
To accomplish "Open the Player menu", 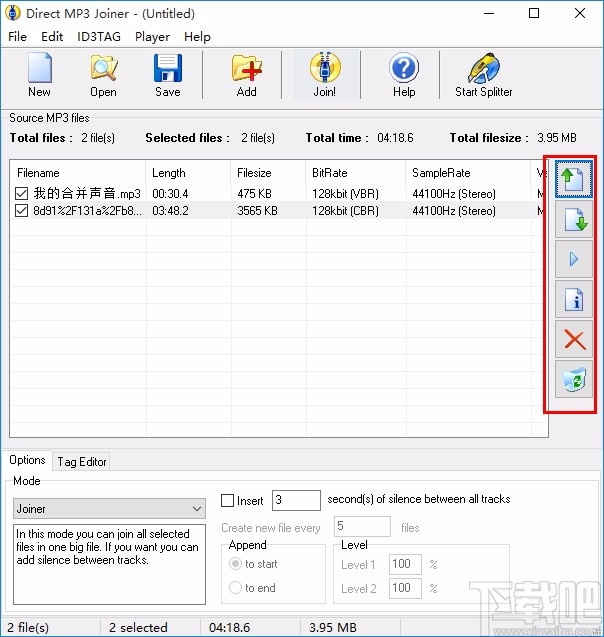I will [x=152, y=37].
